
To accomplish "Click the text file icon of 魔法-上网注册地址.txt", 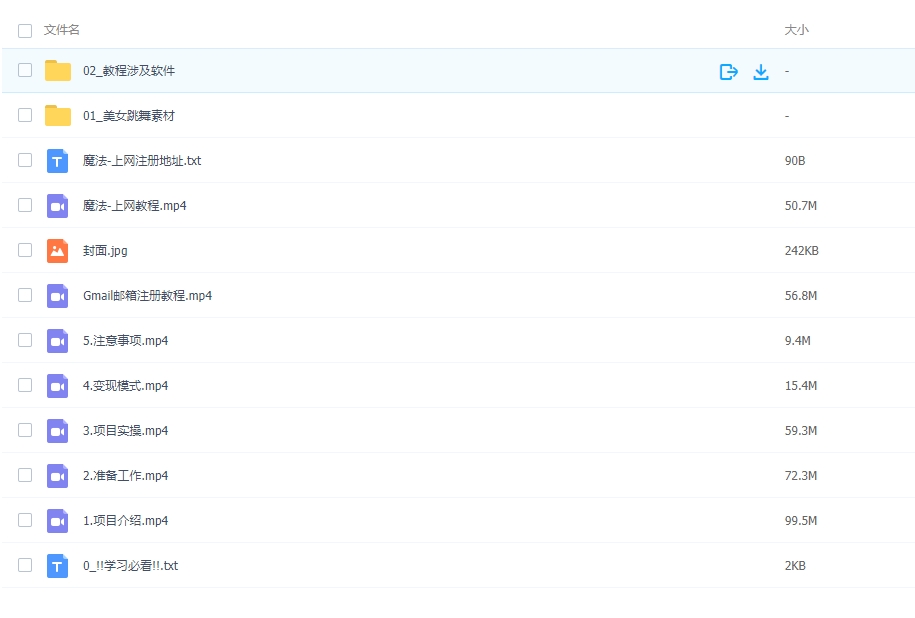I will (x=58, y=161).
